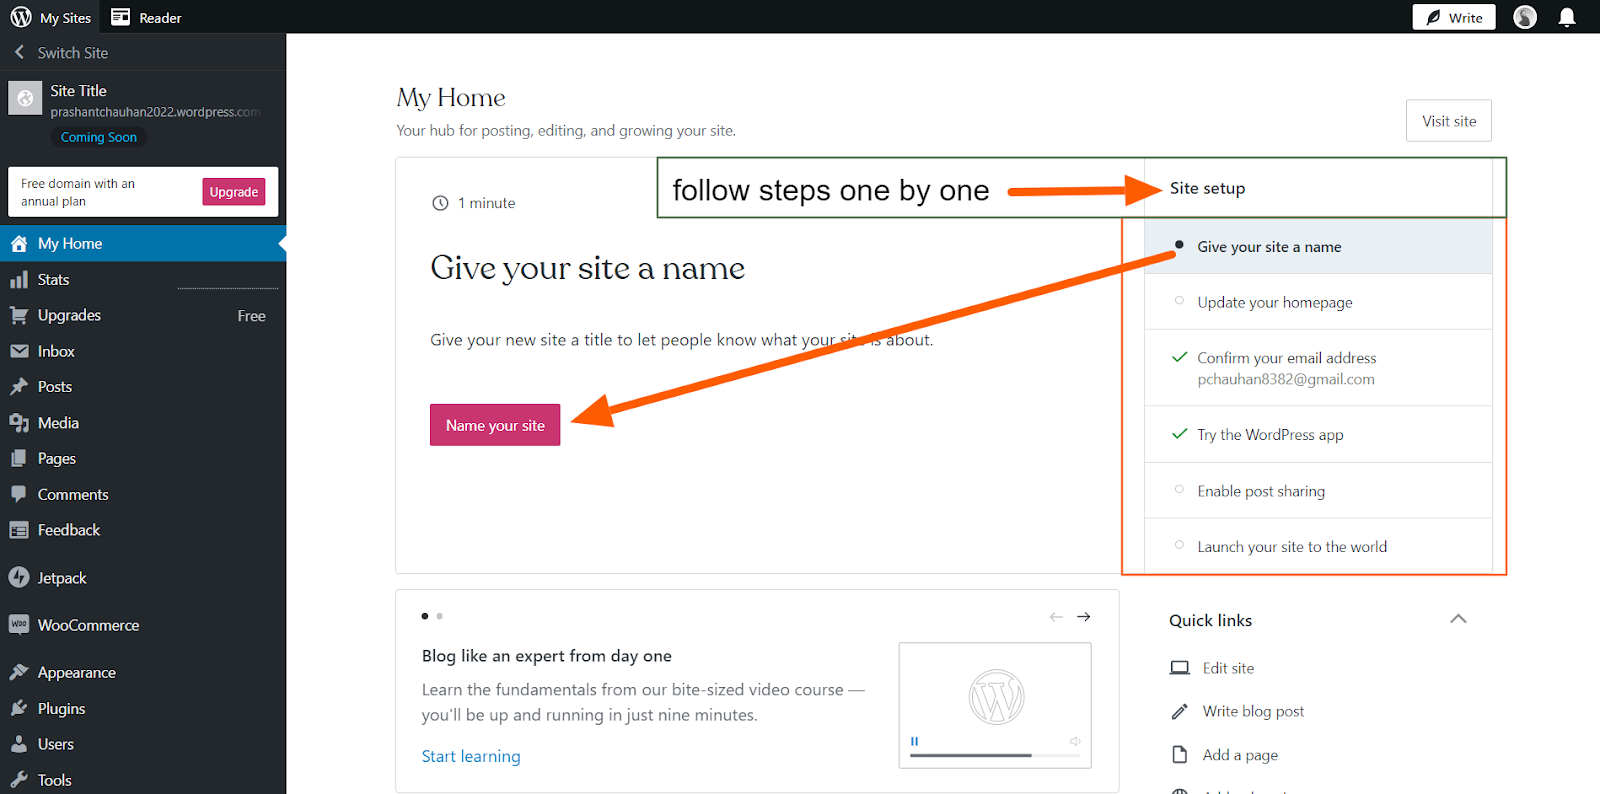Click the Name your site button
This screenshot has height=794, width=1600.
[x=495, y=425]
